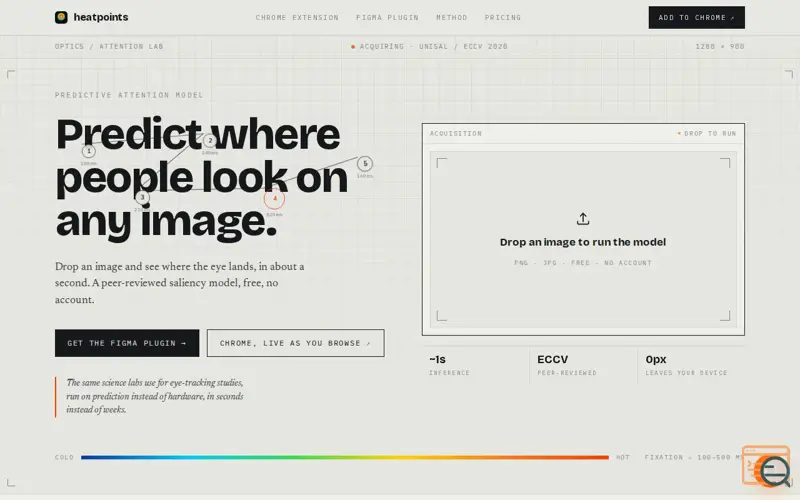Click 'OPTICS / ATTENTION LAB' breadcrumb text
This screenshot has width=800, height=500.
(x=109, y=46)
